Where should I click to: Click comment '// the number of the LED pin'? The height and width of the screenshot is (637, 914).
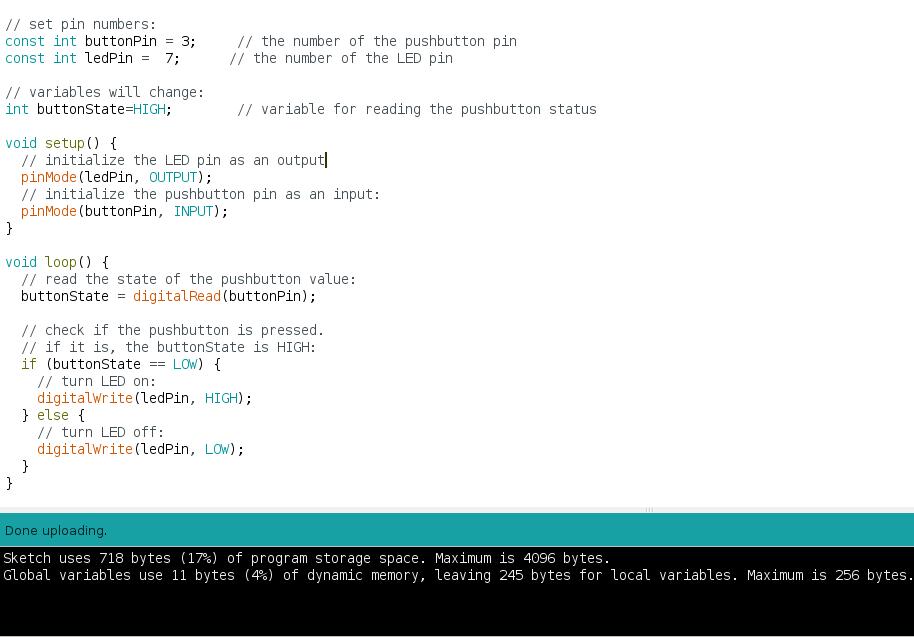point(341,58)
